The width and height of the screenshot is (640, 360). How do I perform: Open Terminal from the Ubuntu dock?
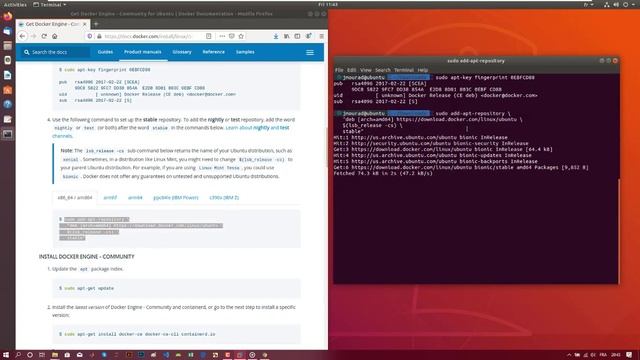pos(8,134)
